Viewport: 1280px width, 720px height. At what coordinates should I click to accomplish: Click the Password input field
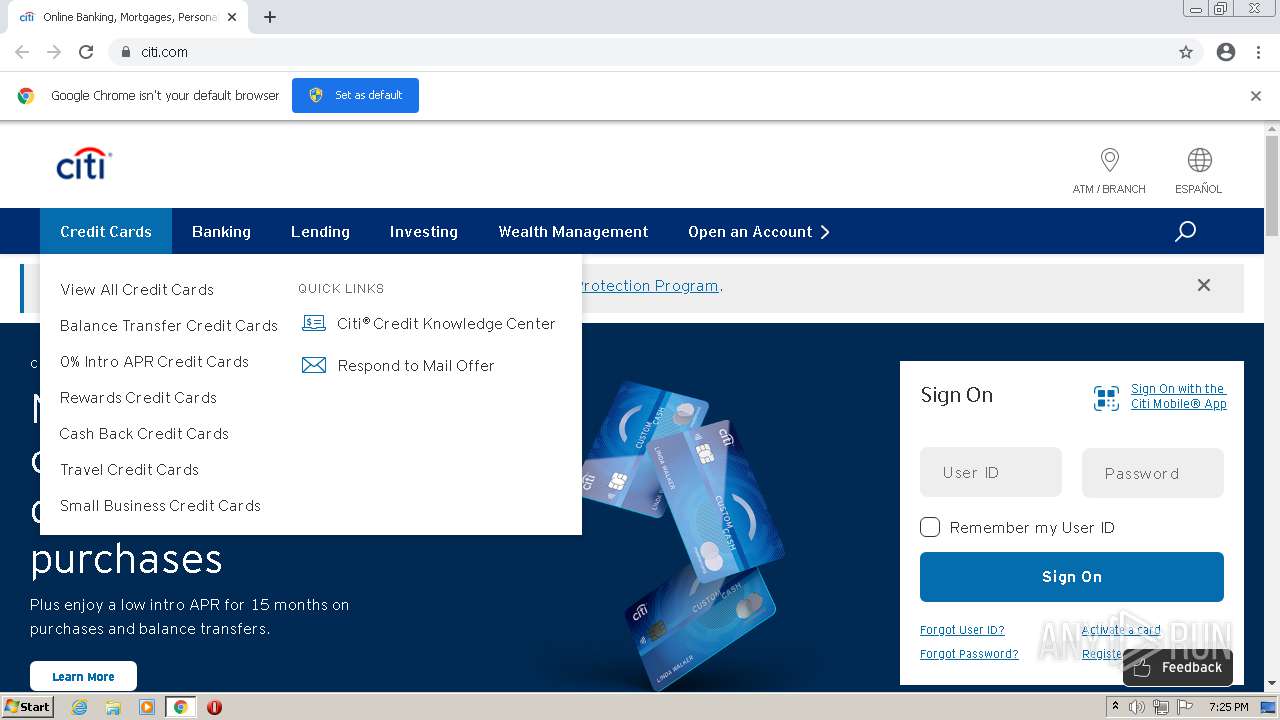click(1153, 472)
